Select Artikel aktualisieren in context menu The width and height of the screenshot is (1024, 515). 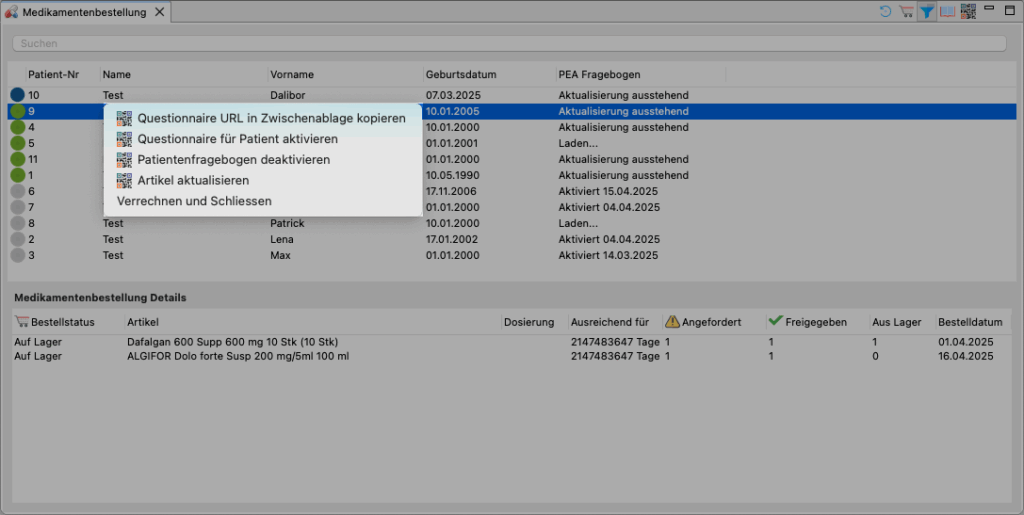[x=193, y=181]
